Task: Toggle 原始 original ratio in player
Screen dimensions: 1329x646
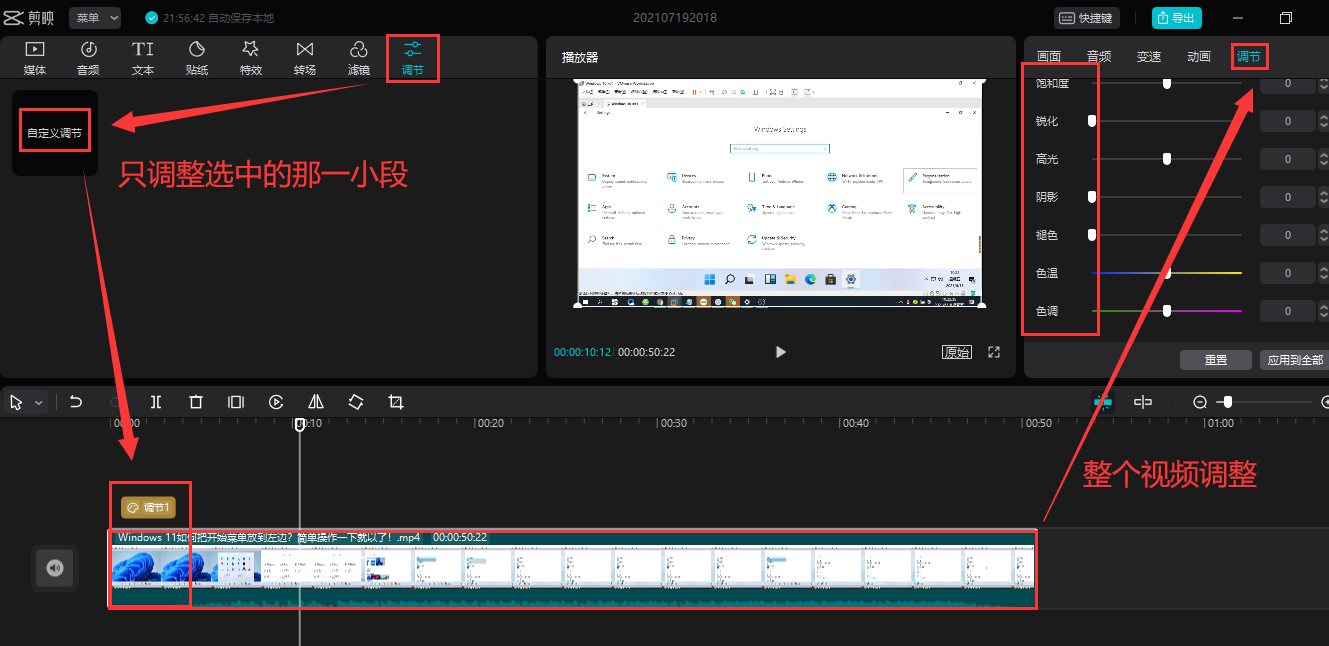Action: pyautogui.click(x=956, y=352)
